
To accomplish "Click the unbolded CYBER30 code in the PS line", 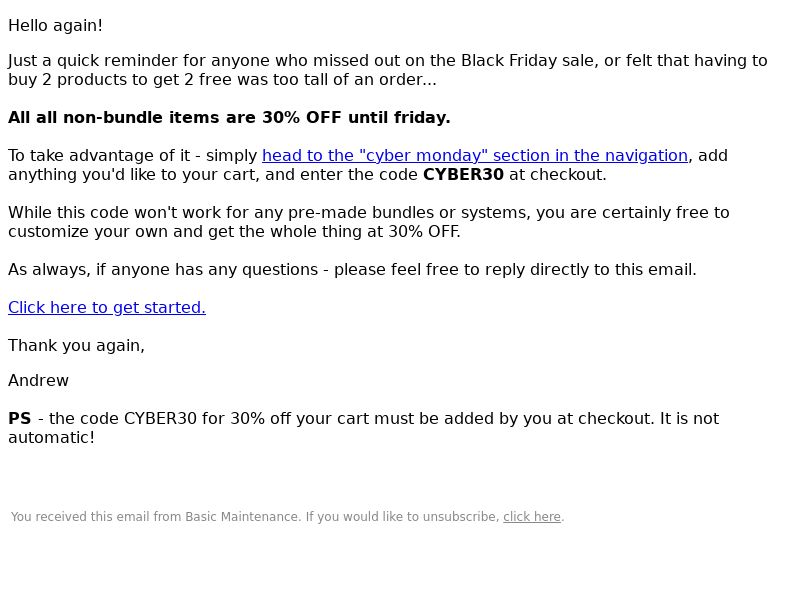I will tap(160, 418).
